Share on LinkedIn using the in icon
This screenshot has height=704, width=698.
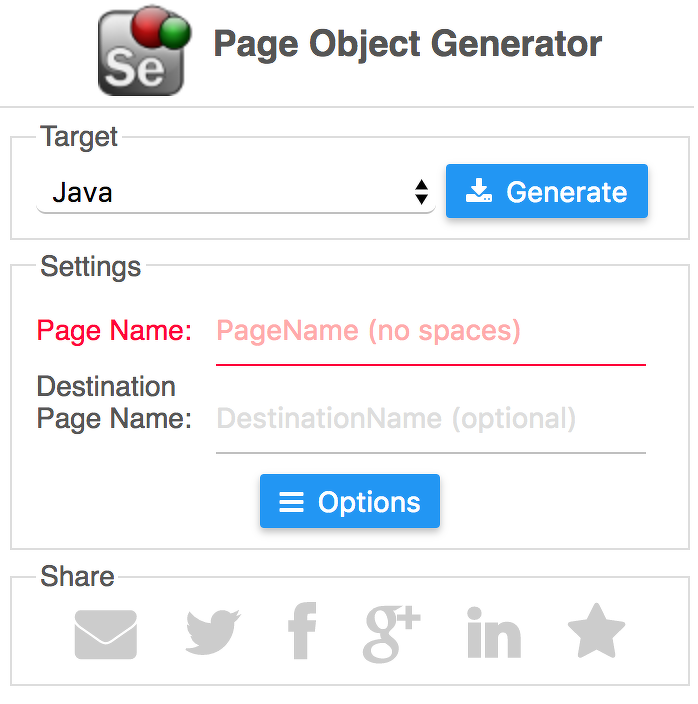click(494, 634)
